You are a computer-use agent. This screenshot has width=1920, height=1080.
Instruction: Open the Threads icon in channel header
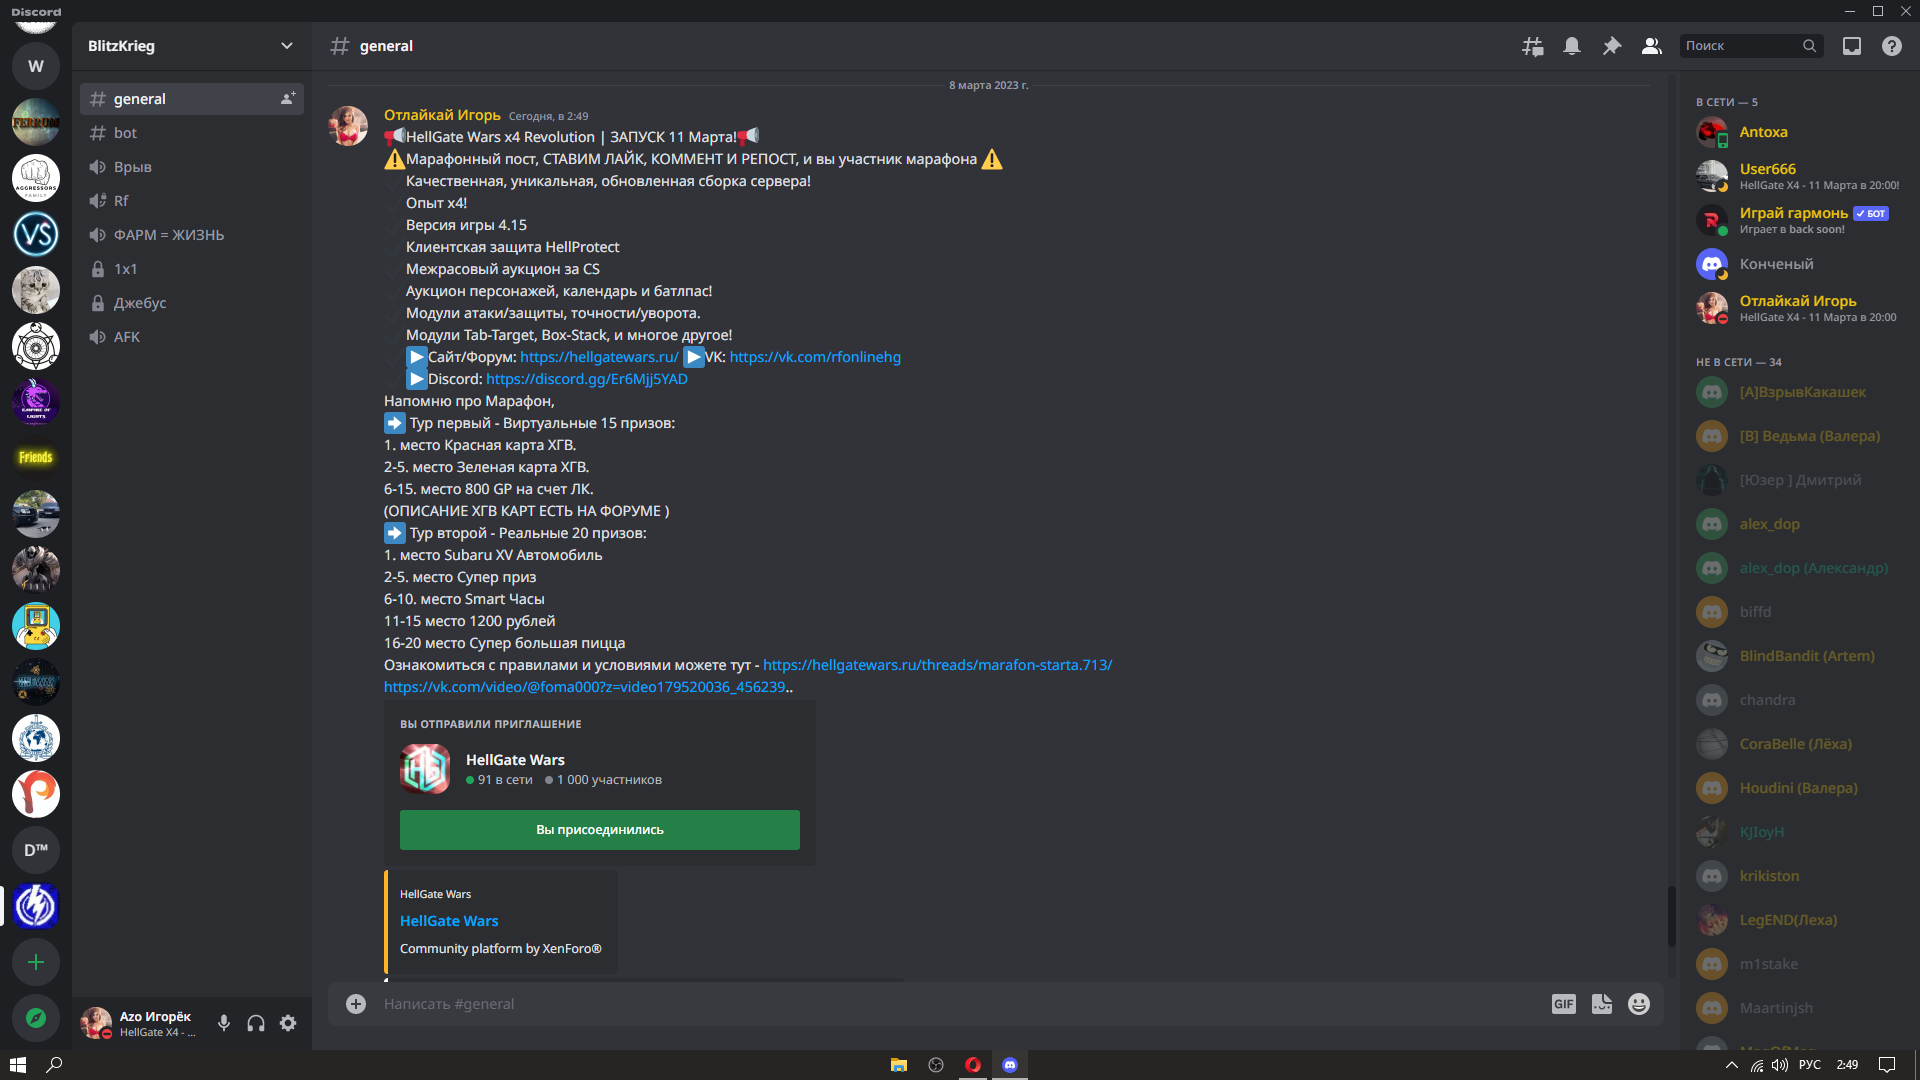(x=1532, y=46)
